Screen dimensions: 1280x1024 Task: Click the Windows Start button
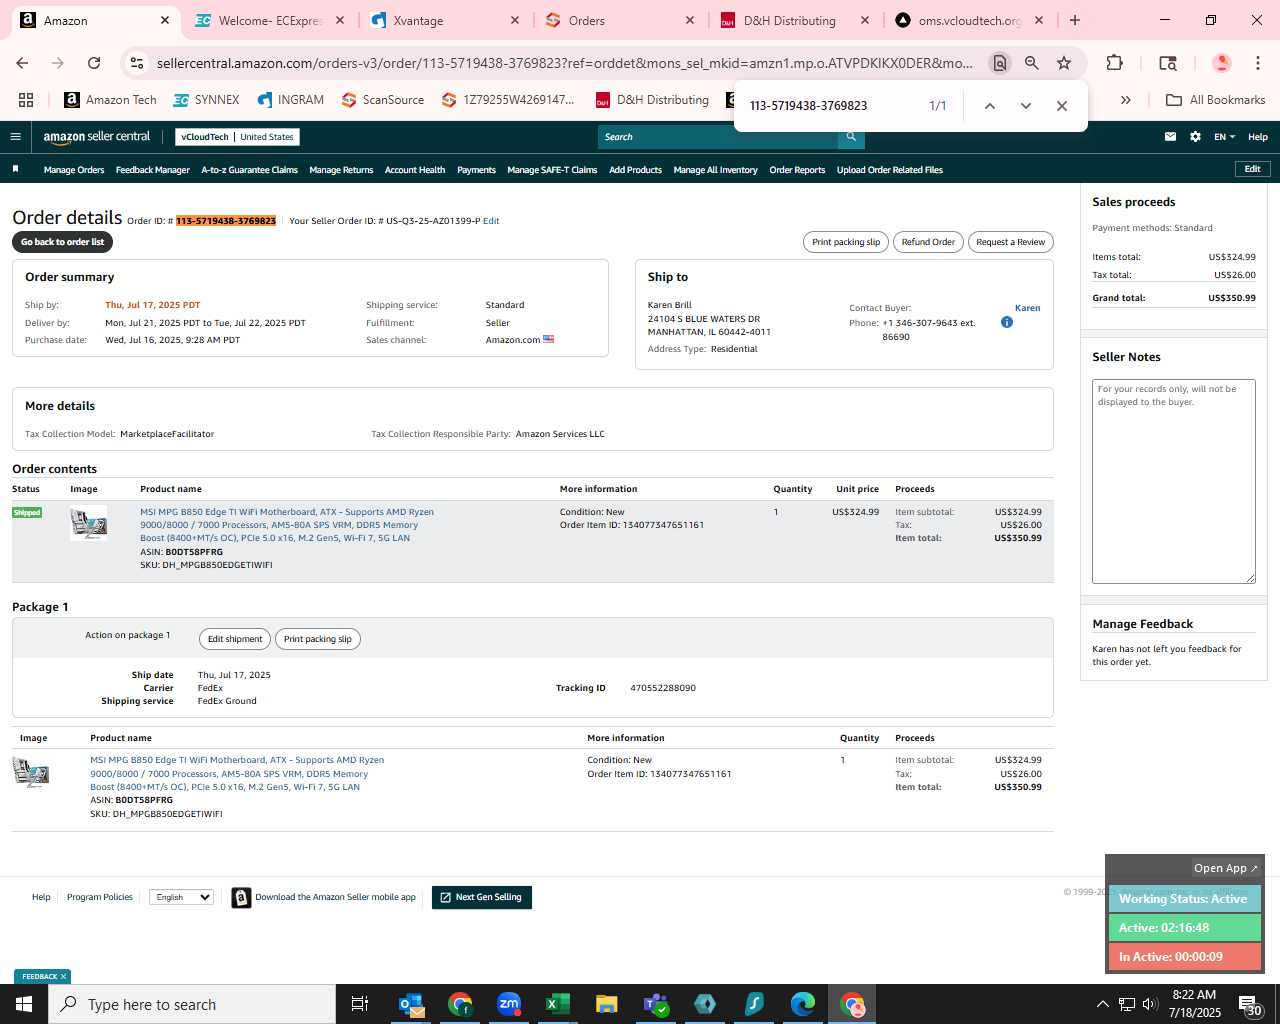(x=24, y=1004)
